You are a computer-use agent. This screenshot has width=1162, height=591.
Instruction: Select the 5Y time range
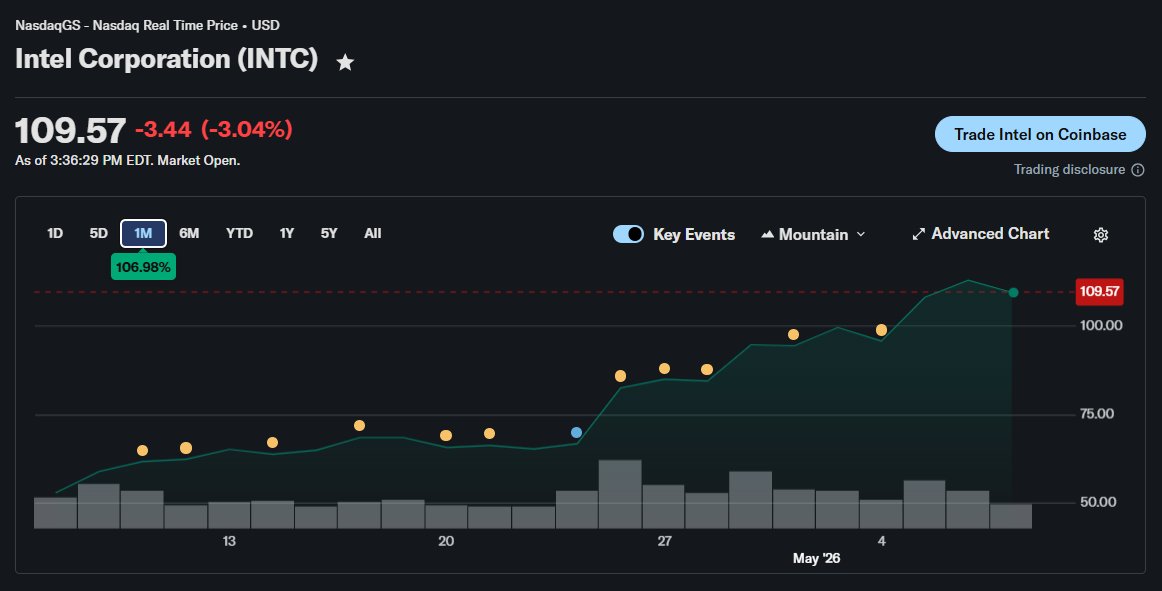tap(329, 234)
